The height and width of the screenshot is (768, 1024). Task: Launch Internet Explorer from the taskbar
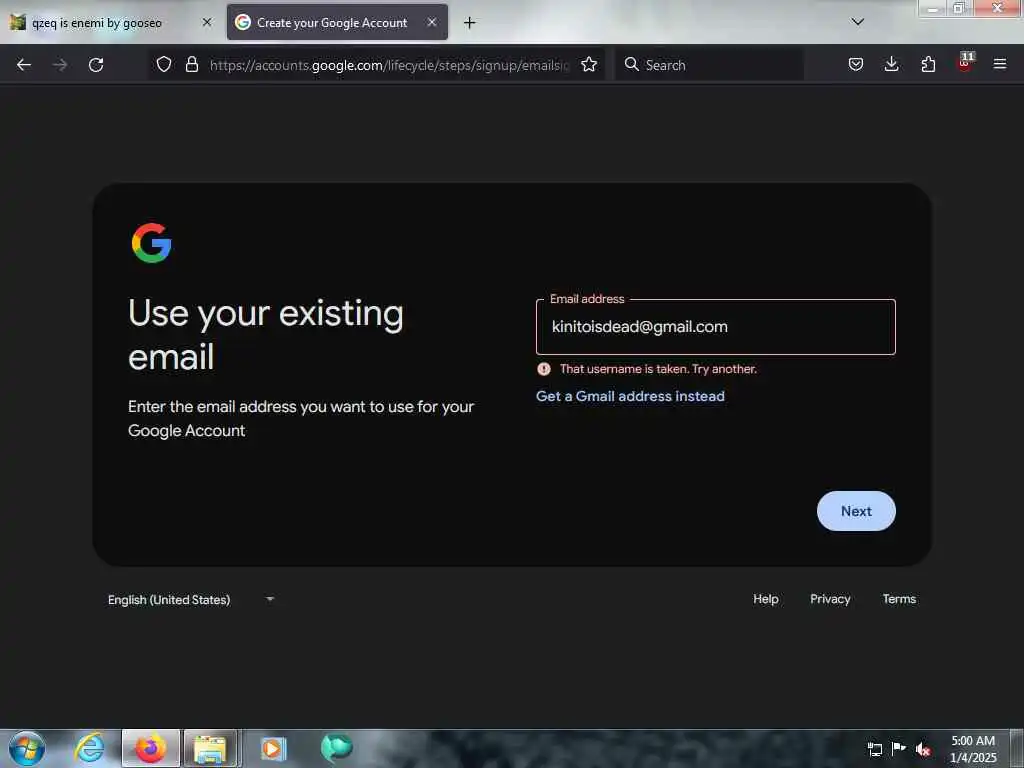pos(89,748)
